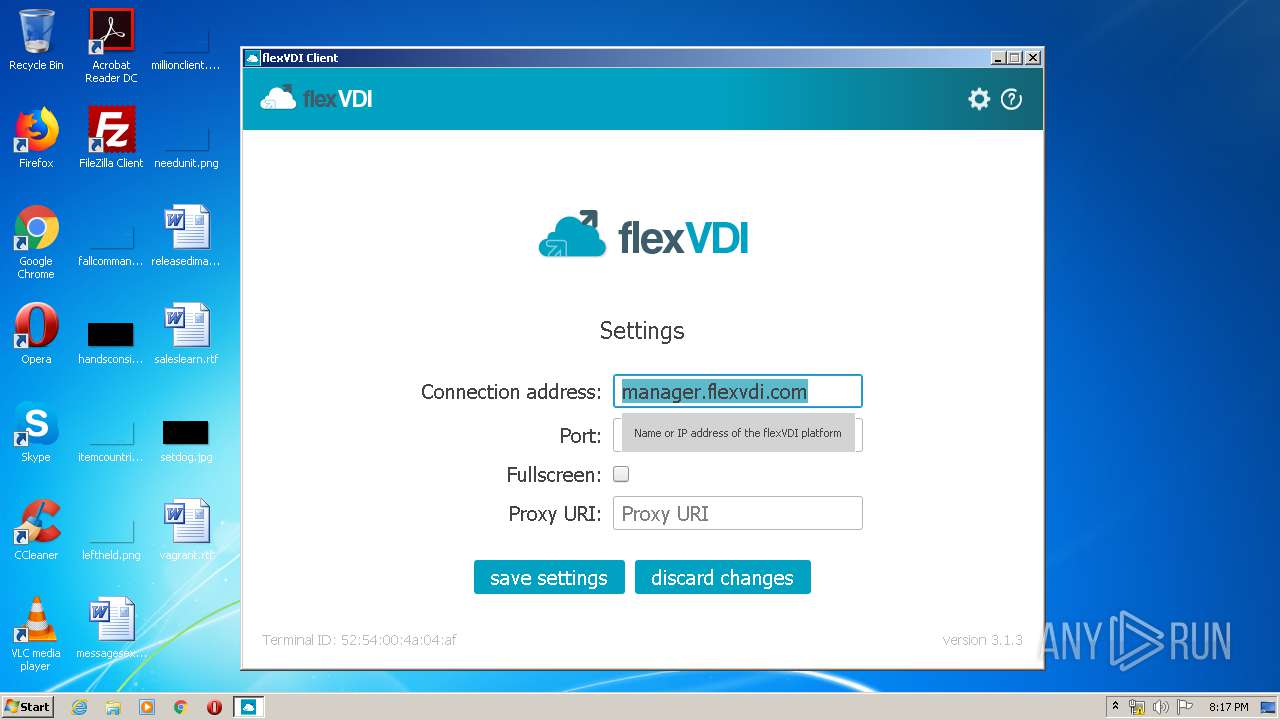Select the vagrant.rtf desktop file
The image size is (1280, 720).
(186, 530)
